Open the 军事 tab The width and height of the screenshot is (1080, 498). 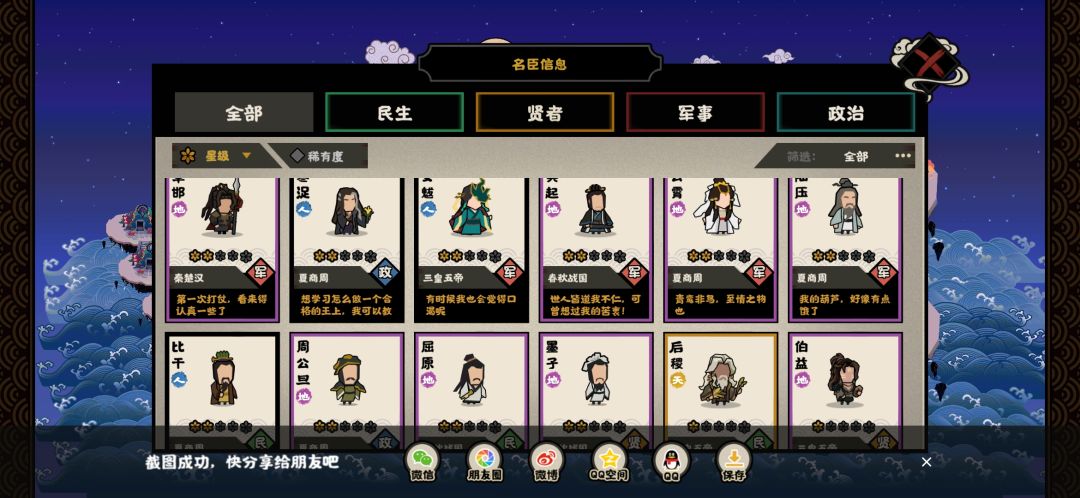pyautogui.click(x=696, y=112)
